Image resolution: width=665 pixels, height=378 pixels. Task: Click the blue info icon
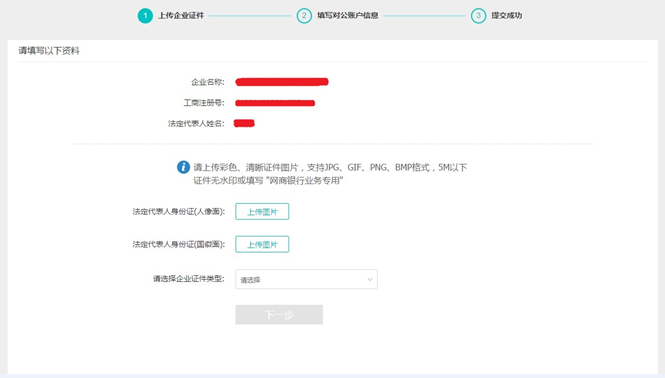[x=183, y=167]
